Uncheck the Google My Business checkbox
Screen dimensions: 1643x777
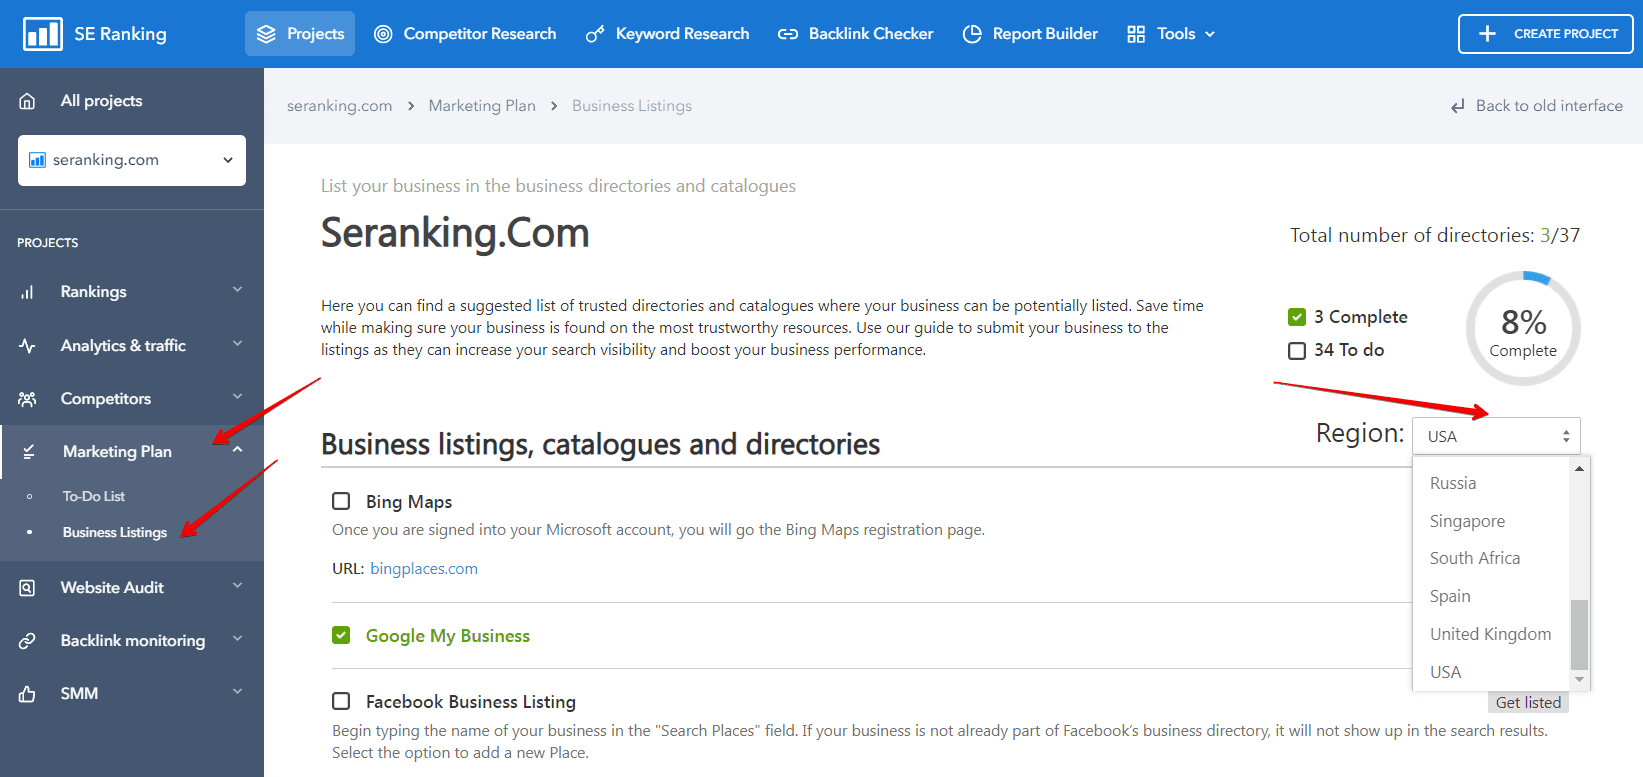click(x=341, y=635)
